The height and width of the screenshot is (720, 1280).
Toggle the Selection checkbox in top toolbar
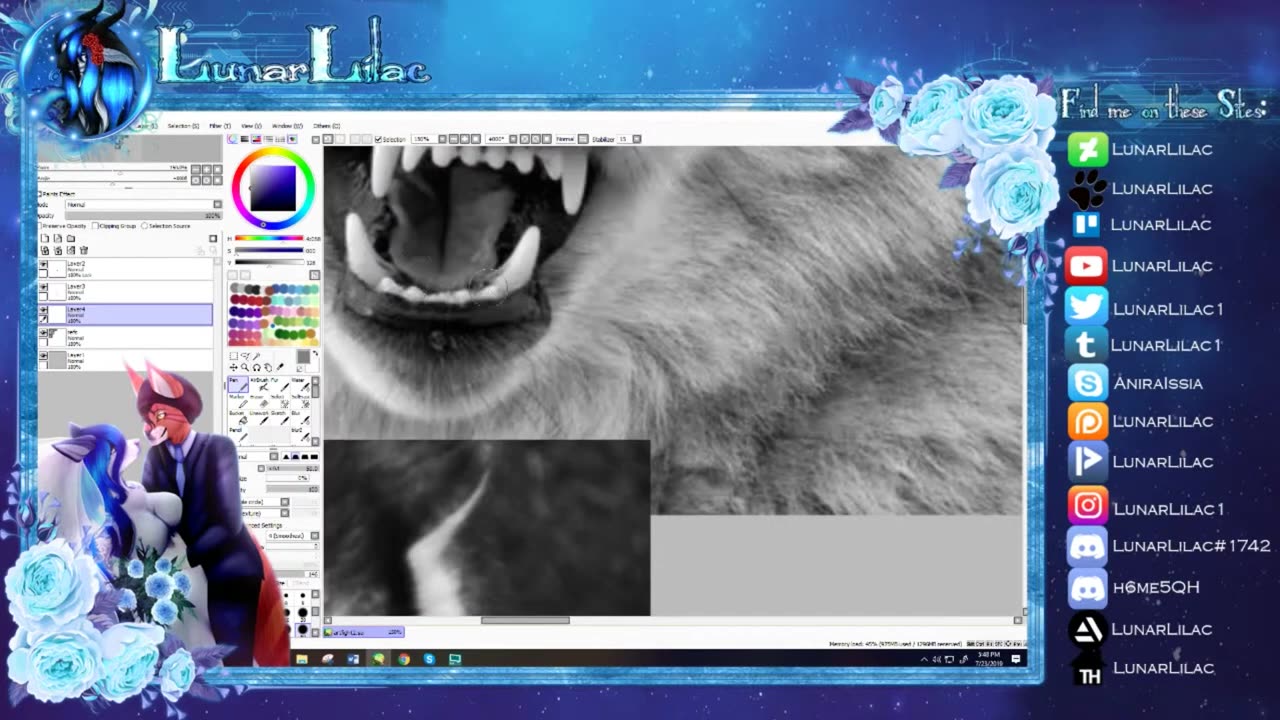378,139
